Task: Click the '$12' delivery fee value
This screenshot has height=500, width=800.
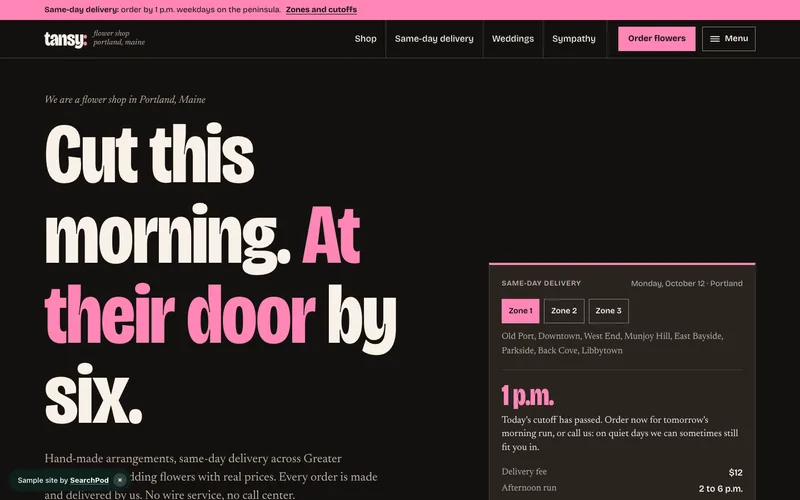Action: click(736, 472)
